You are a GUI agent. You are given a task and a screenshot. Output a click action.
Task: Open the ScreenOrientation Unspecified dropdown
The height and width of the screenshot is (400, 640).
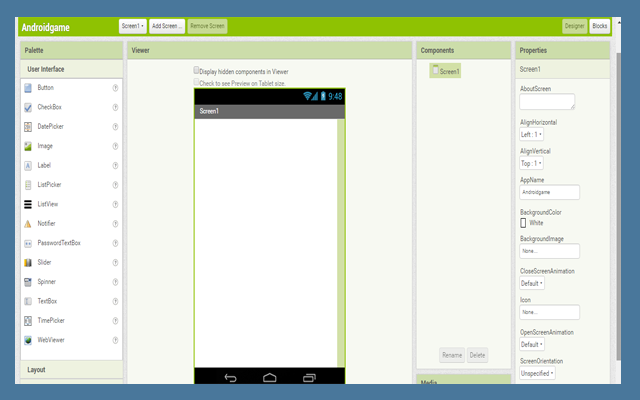(537, 373)
